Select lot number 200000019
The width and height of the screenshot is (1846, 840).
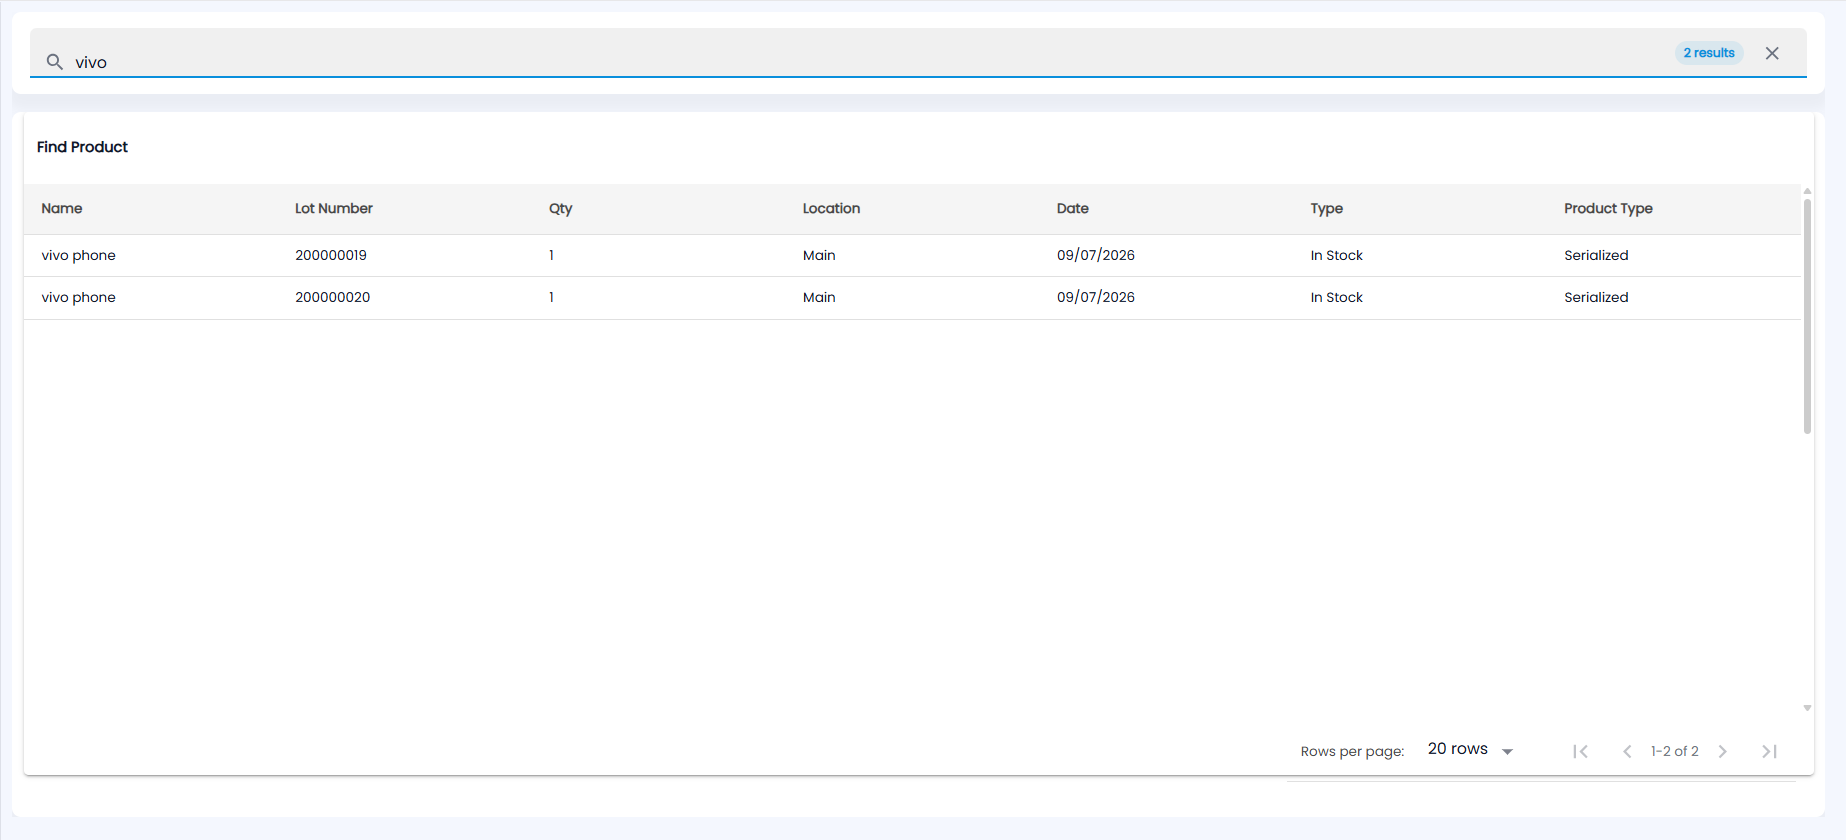pyautogui.click(x=331, y=255)
